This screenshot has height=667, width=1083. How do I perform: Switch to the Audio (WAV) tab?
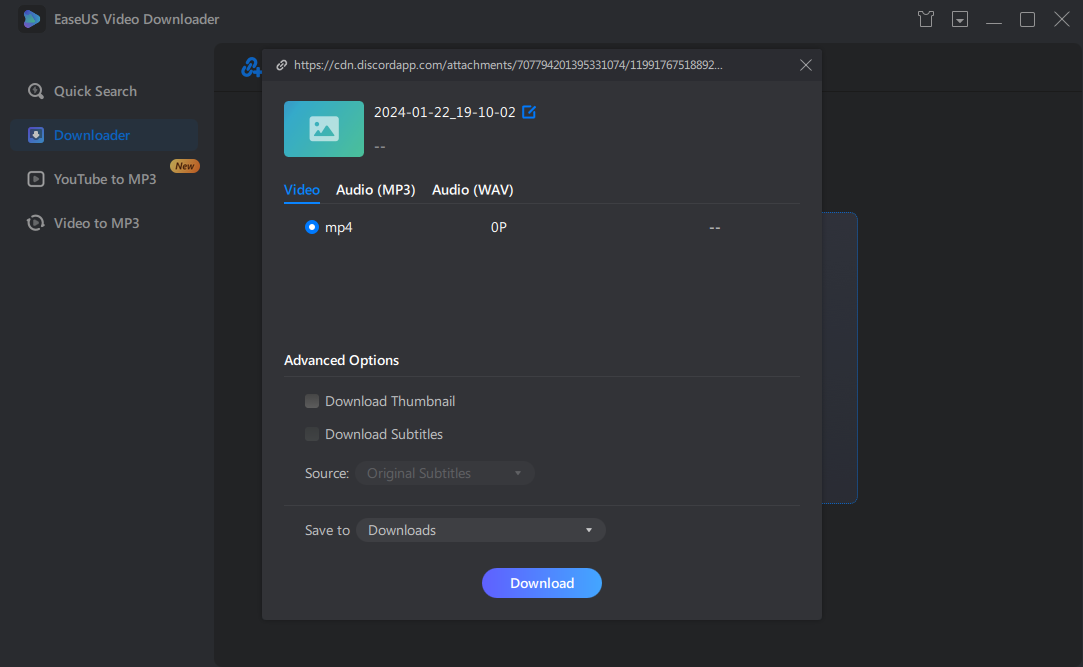pyautogui.click(x=472, y=190)
